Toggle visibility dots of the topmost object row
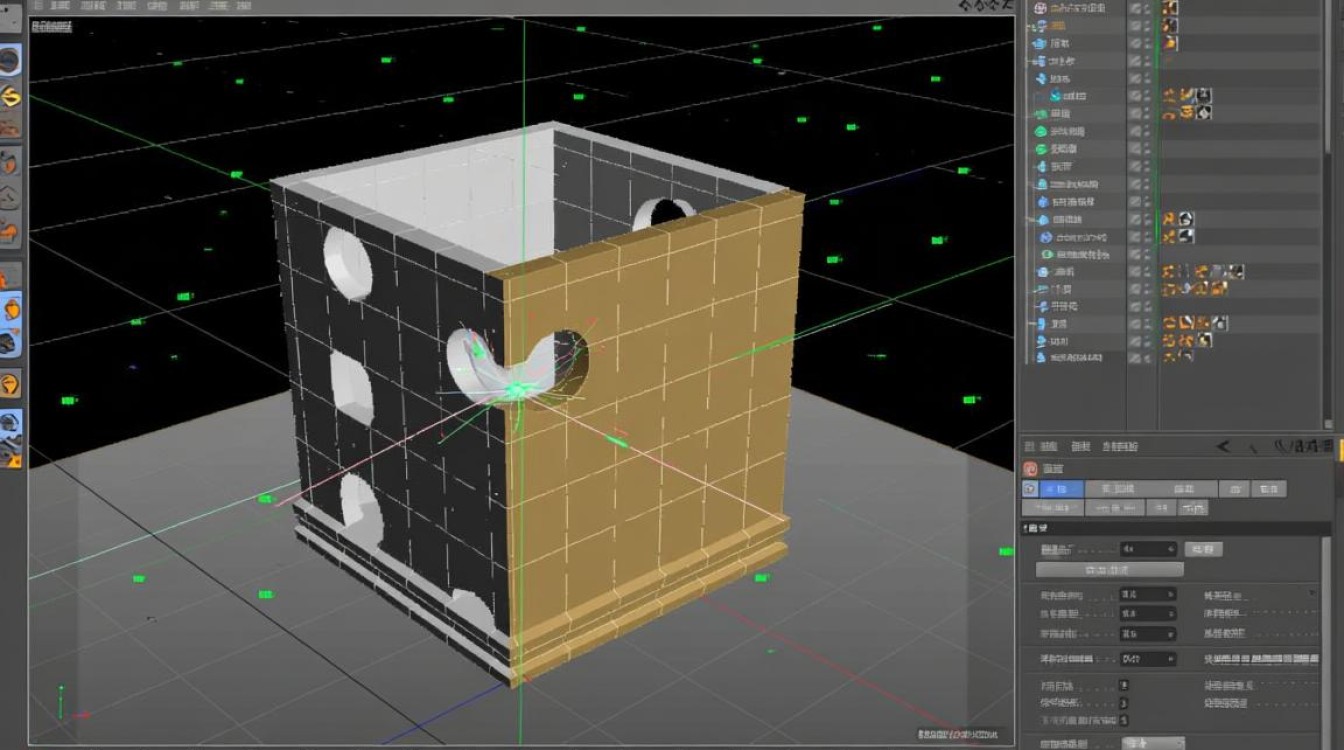 pyautogui.click(x=1136, y=7)
